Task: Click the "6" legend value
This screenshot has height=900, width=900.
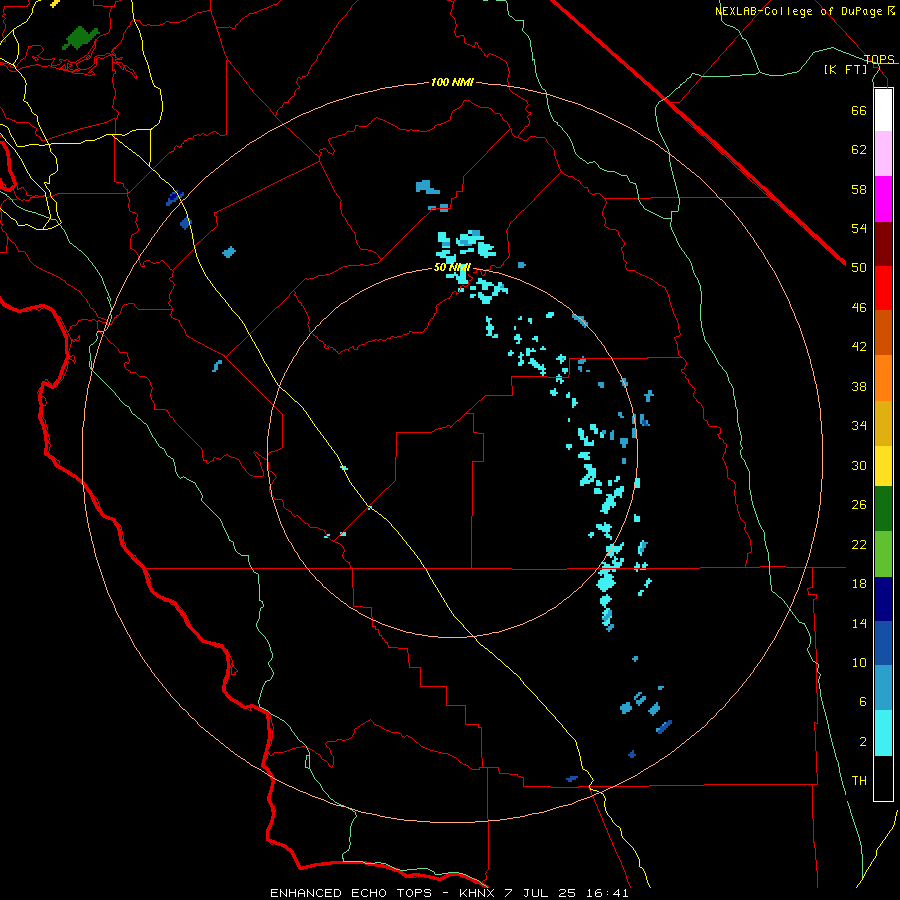Action: 863,702
